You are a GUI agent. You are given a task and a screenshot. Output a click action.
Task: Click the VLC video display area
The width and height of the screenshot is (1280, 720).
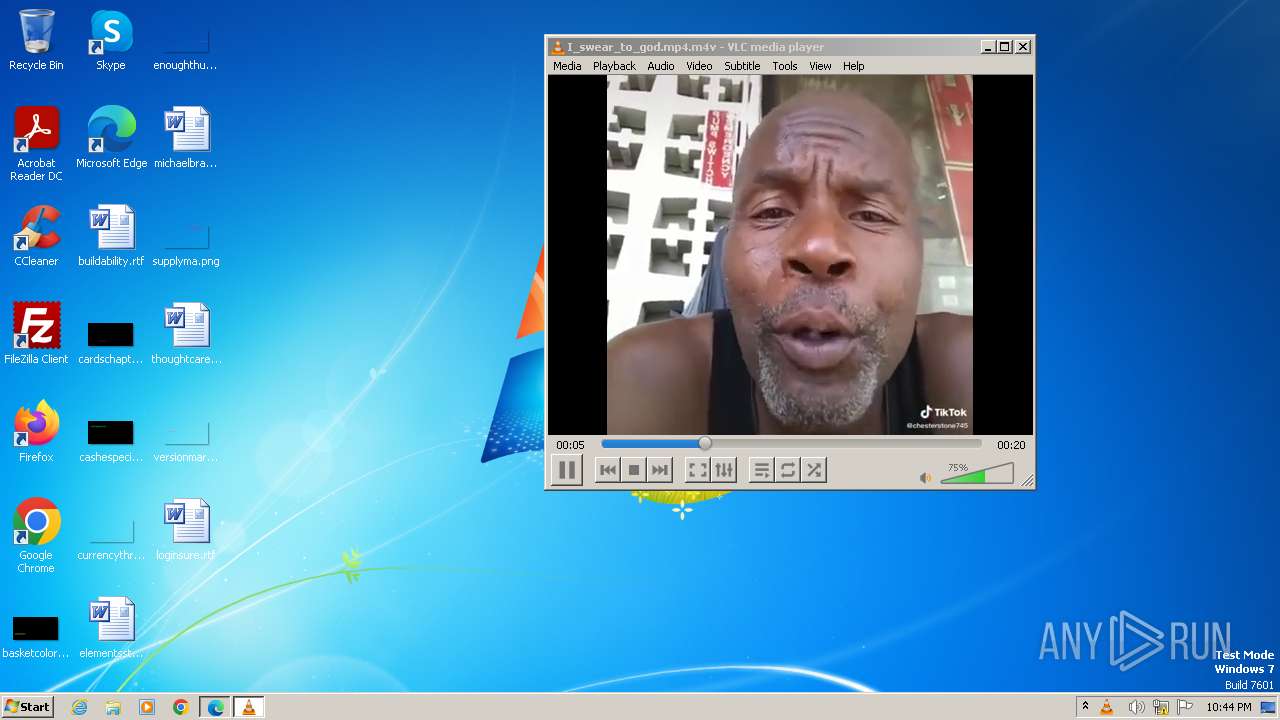790,255
